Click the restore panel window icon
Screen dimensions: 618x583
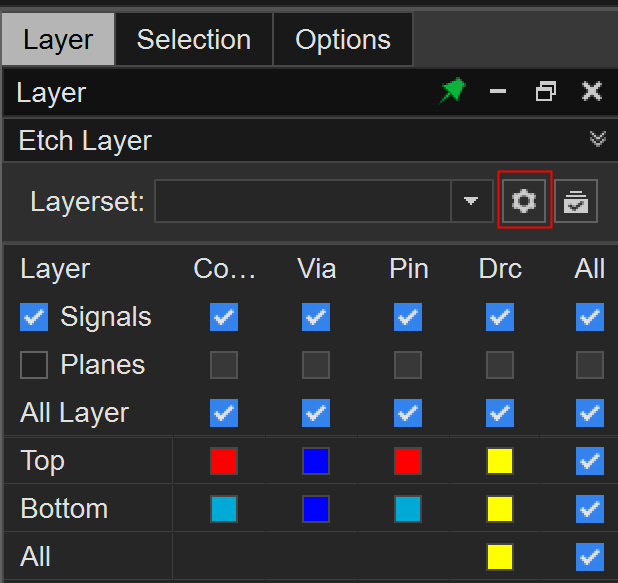click(545, 92)
